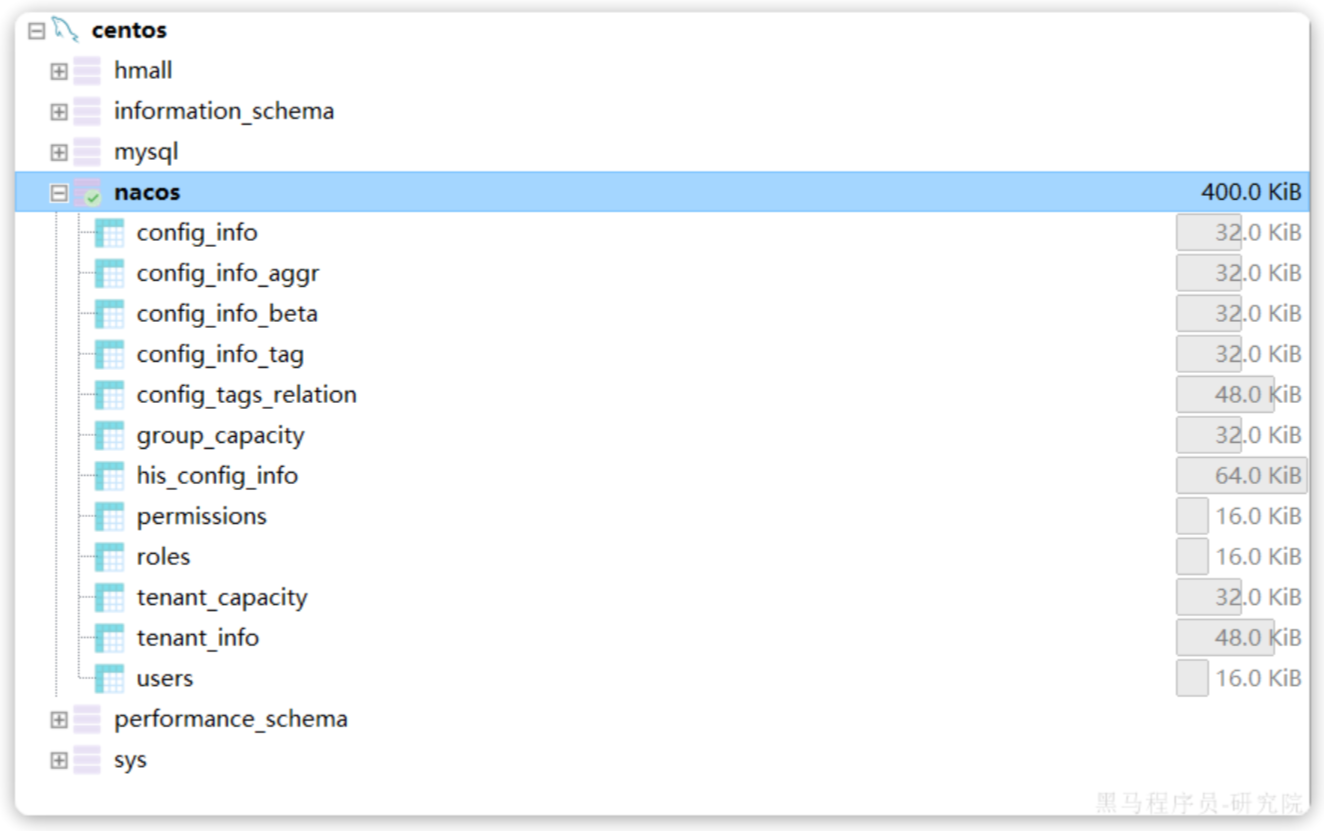Expand the hmall database node

click(59, 71)
